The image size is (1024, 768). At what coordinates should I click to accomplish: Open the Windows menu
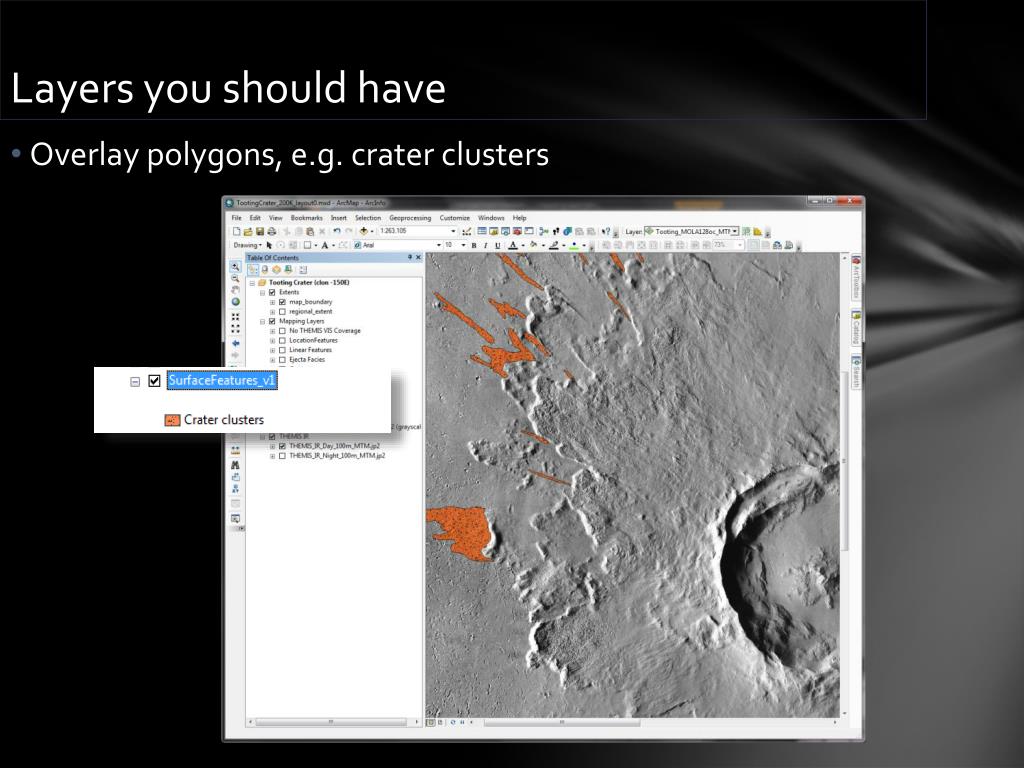pyautogui.click(x=491, y=217)
